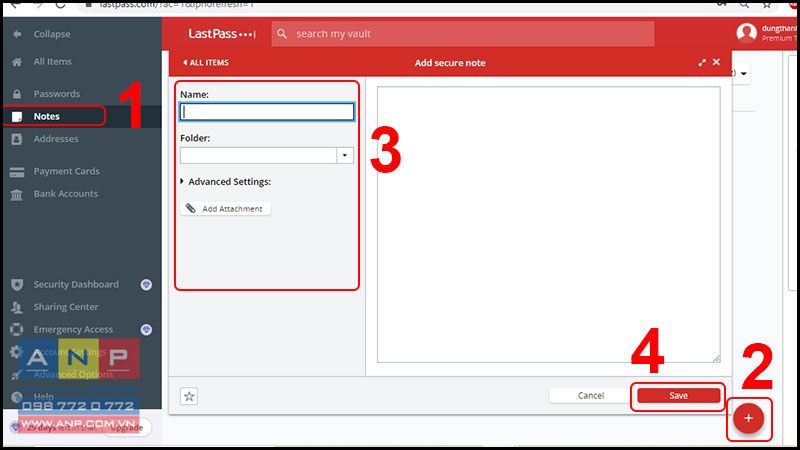Click the Emergency Access lifebuoy icon

[17, 330]
